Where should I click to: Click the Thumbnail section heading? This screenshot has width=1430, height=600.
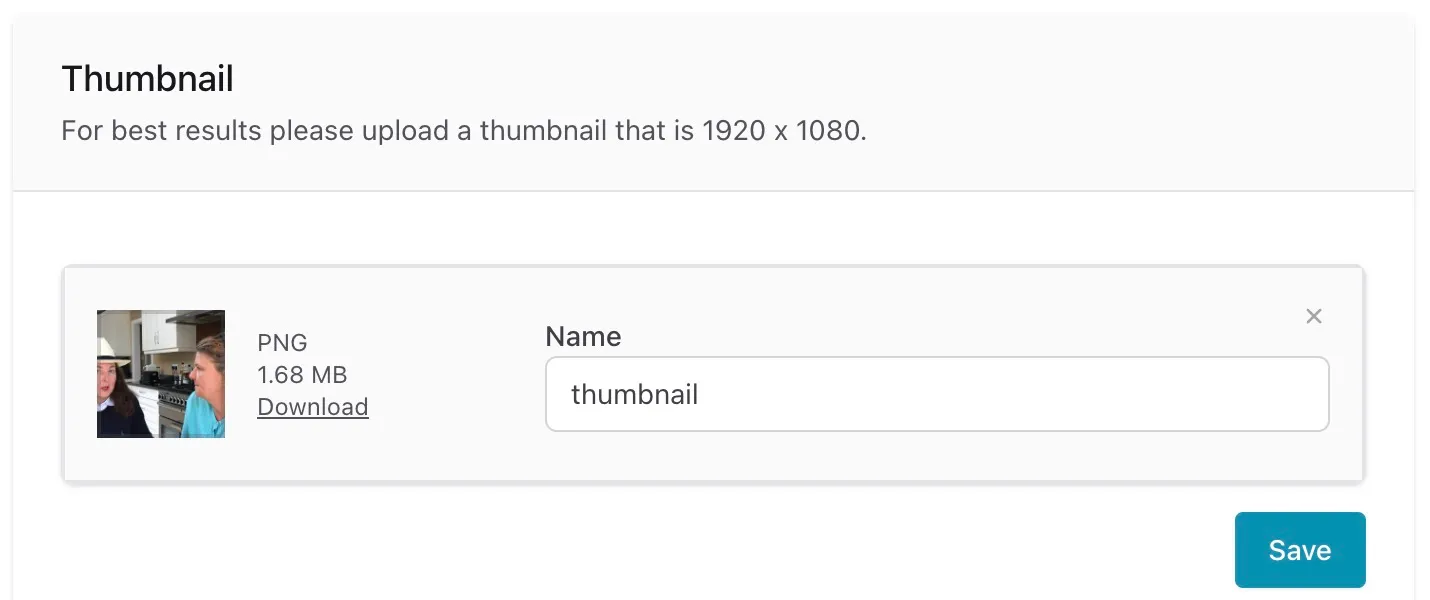pyautogui.click(x=147, y=79)
